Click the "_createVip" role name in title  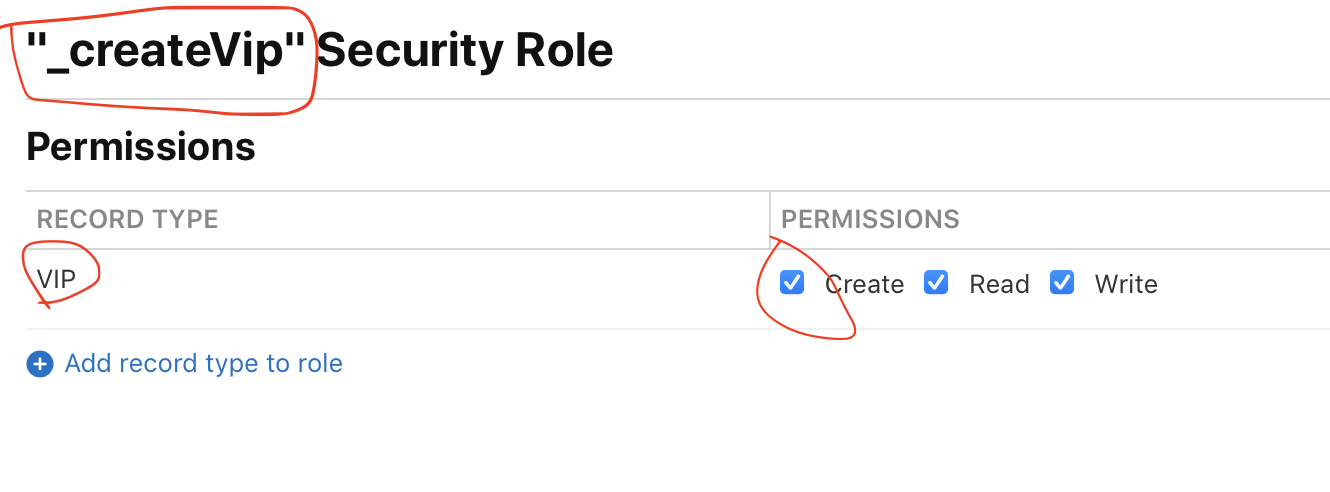[166, 50]
